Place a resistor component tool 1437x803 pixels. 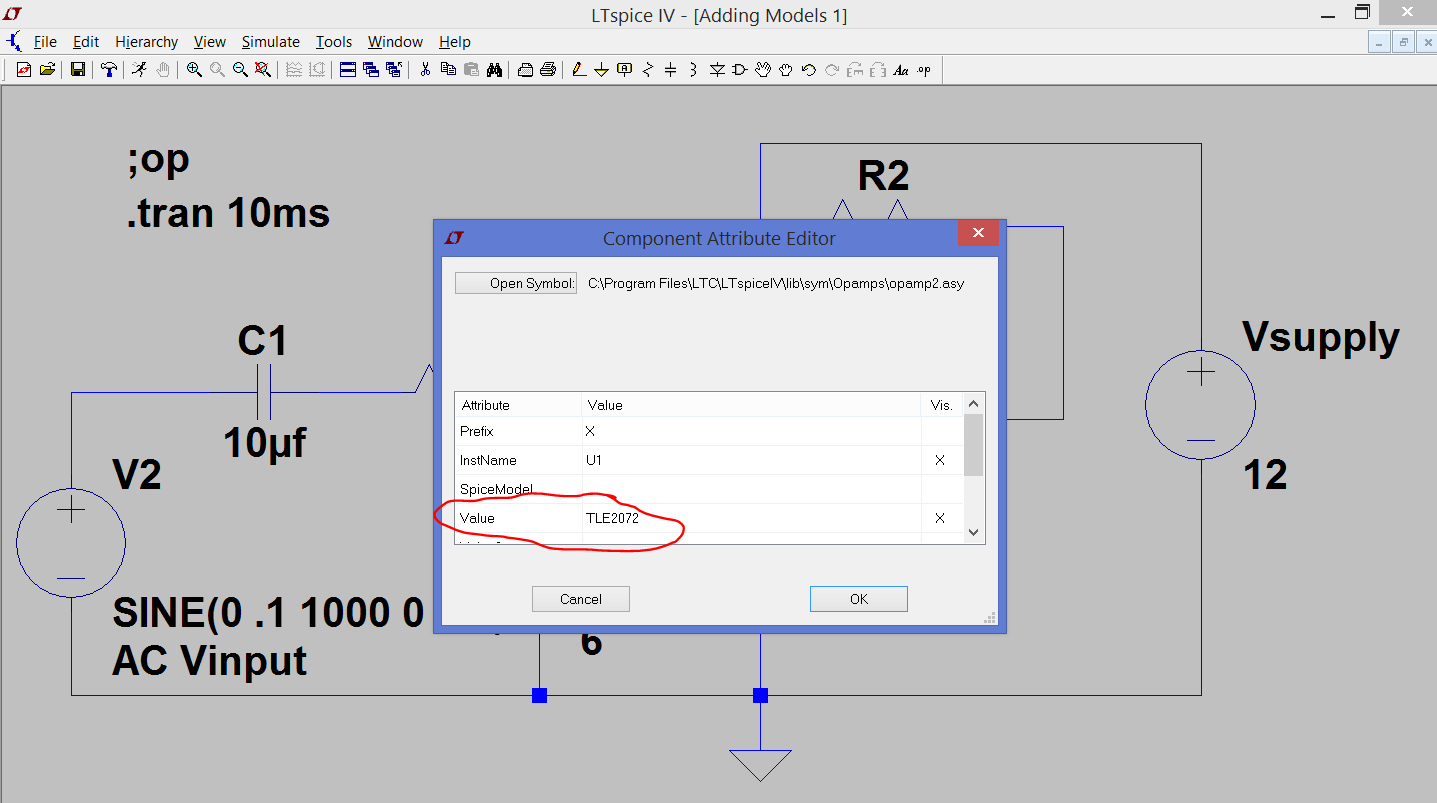[x=648, y=70]
